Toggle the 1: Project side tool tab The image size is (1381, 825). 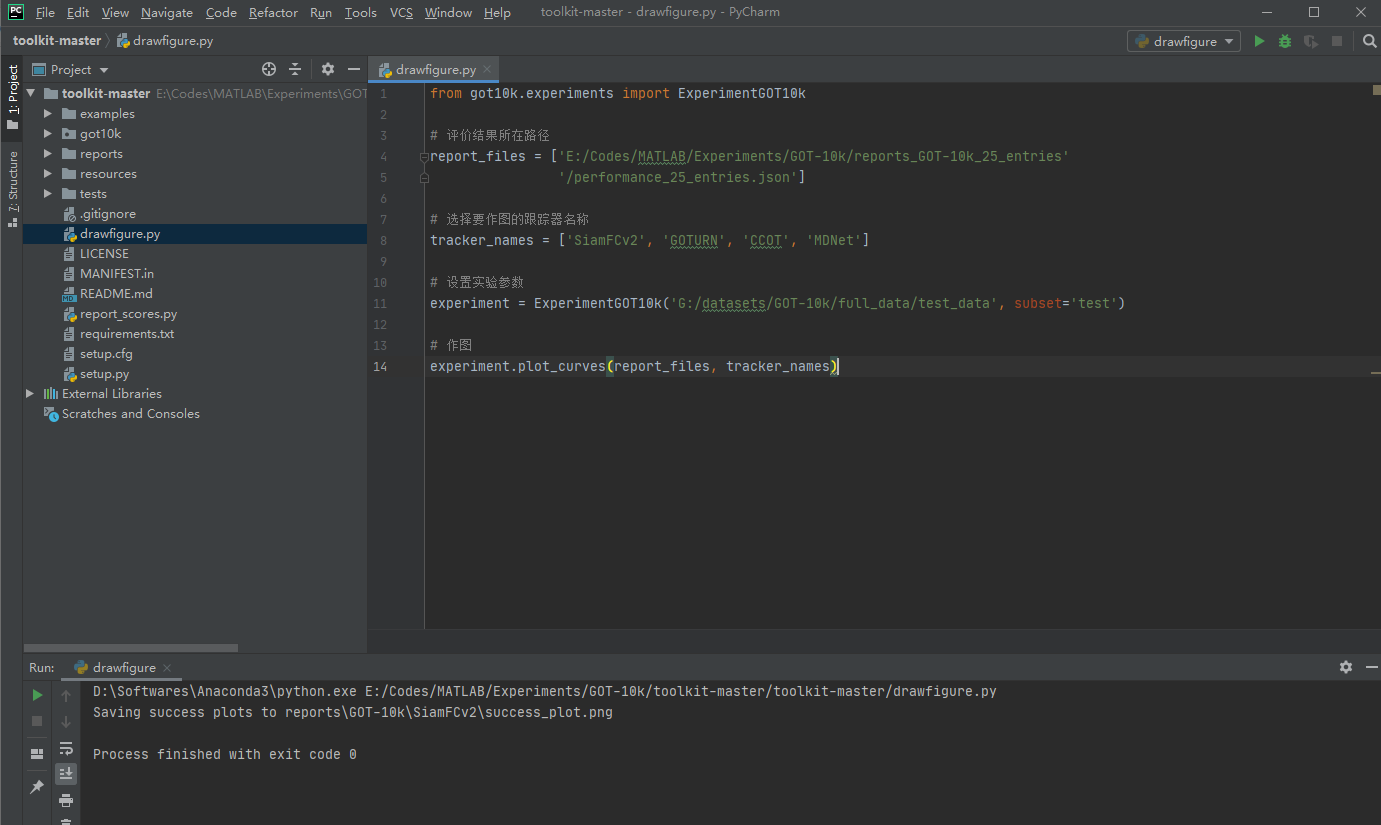pos(12,97)
